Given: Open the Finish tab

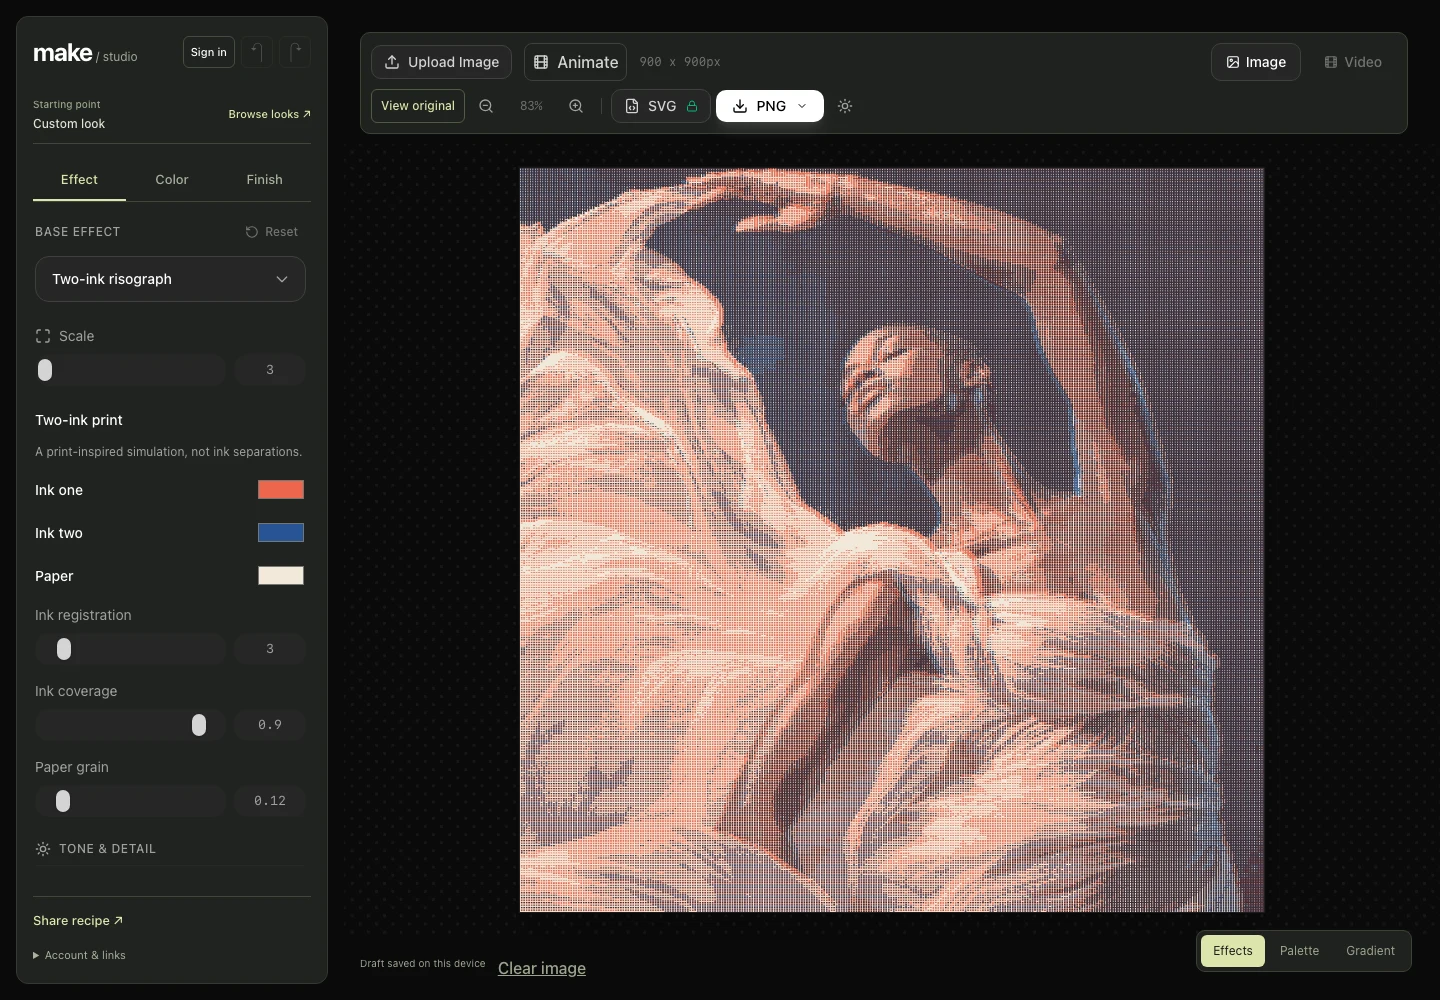Looking at the screenshot, I should tap(265, 180).
